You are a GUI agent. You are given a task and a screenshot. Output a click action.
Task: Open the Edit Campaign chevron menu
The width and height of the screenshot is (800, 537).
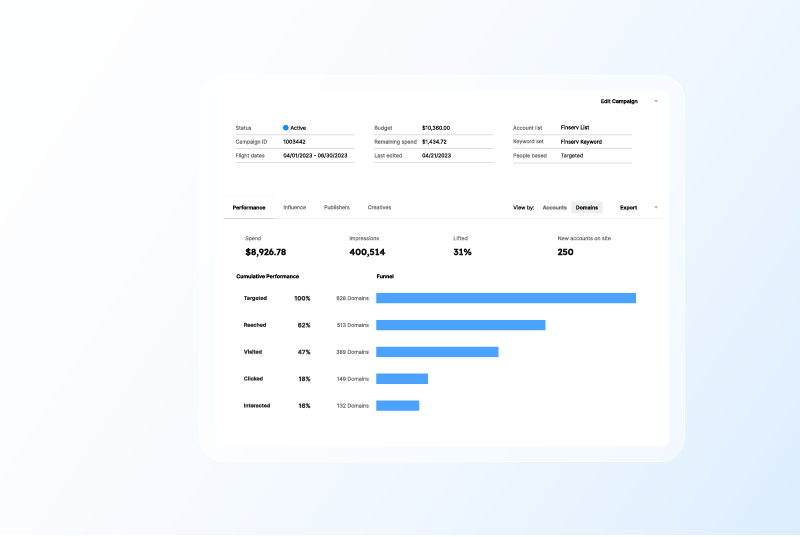tap(656, 101)
